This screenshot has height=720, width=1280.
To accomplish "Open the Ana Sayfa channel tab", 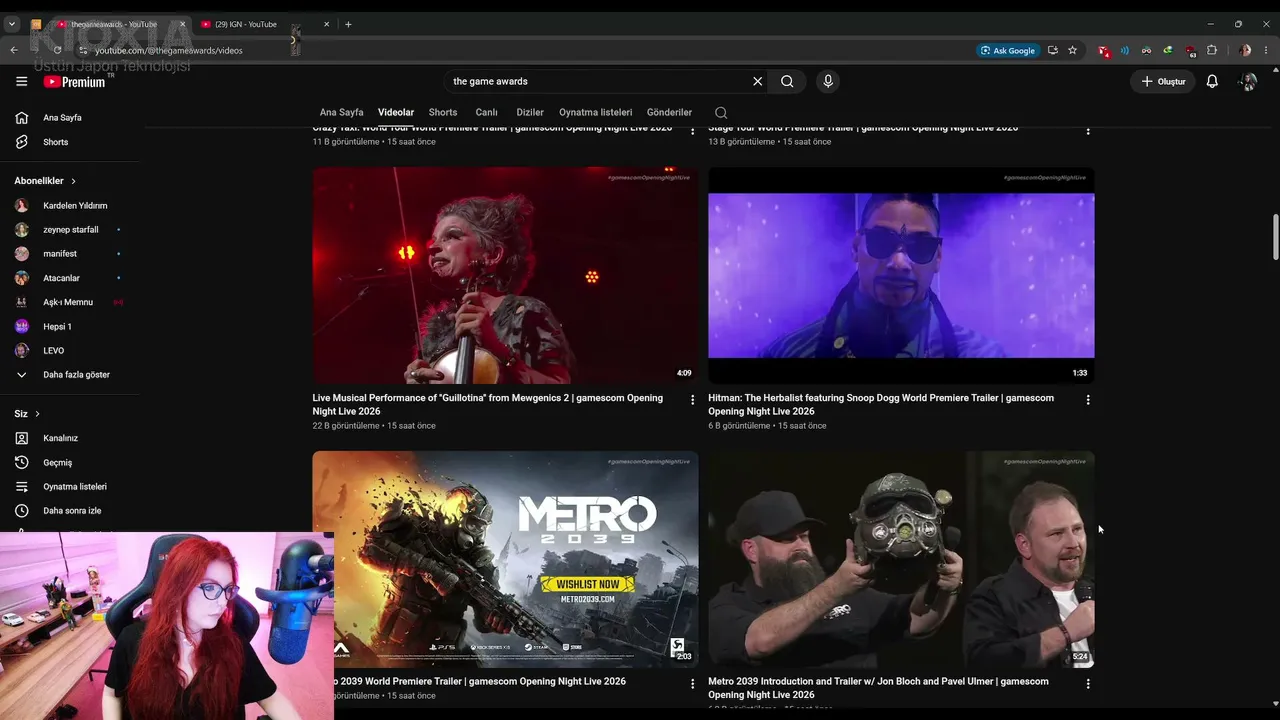I will tap(342, 112).
